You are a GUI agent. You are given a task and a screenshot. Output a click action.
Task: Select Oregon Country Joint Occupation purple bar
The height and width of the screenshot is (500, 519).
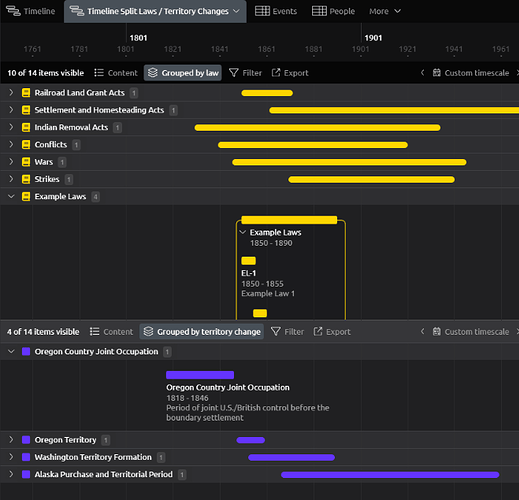[x=200, y=375]
